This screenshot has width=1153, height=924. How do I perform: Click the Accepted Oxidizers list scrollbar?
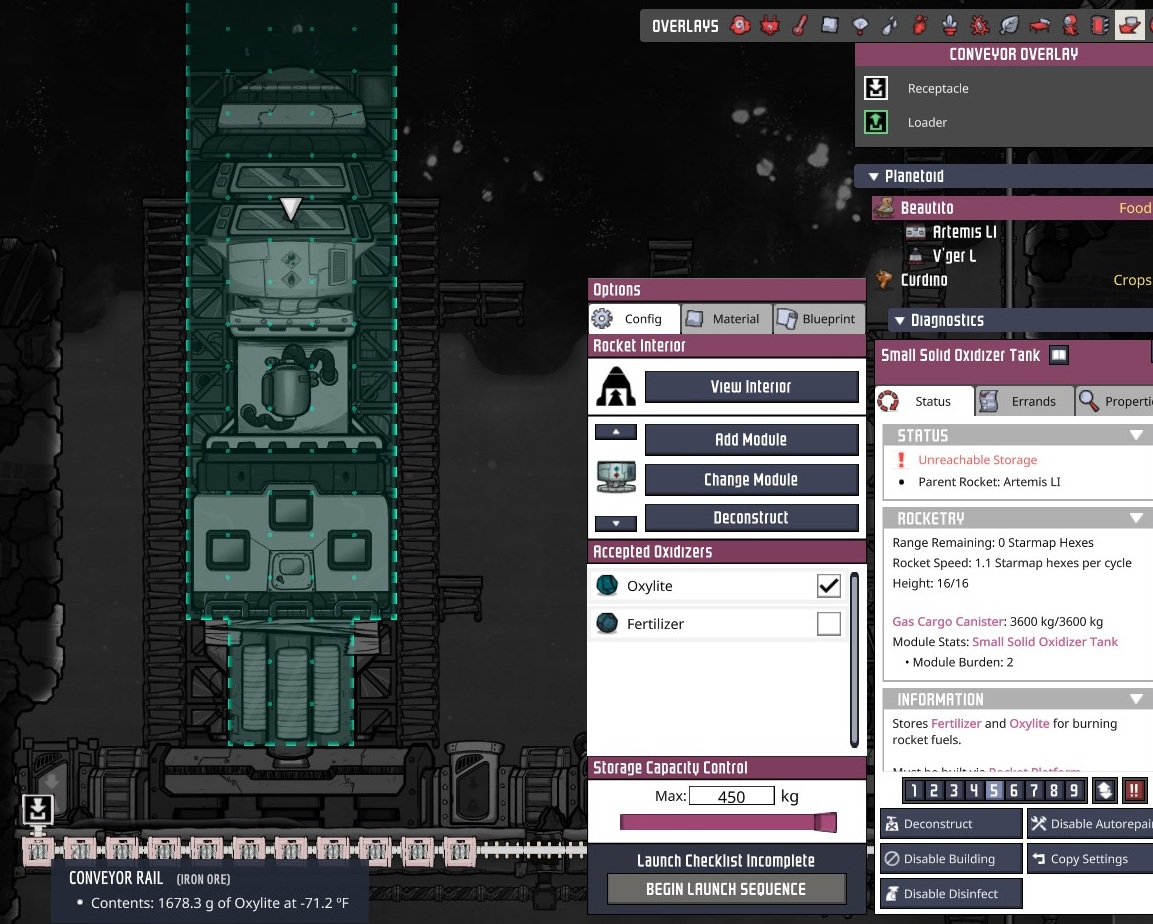point(854,659)
